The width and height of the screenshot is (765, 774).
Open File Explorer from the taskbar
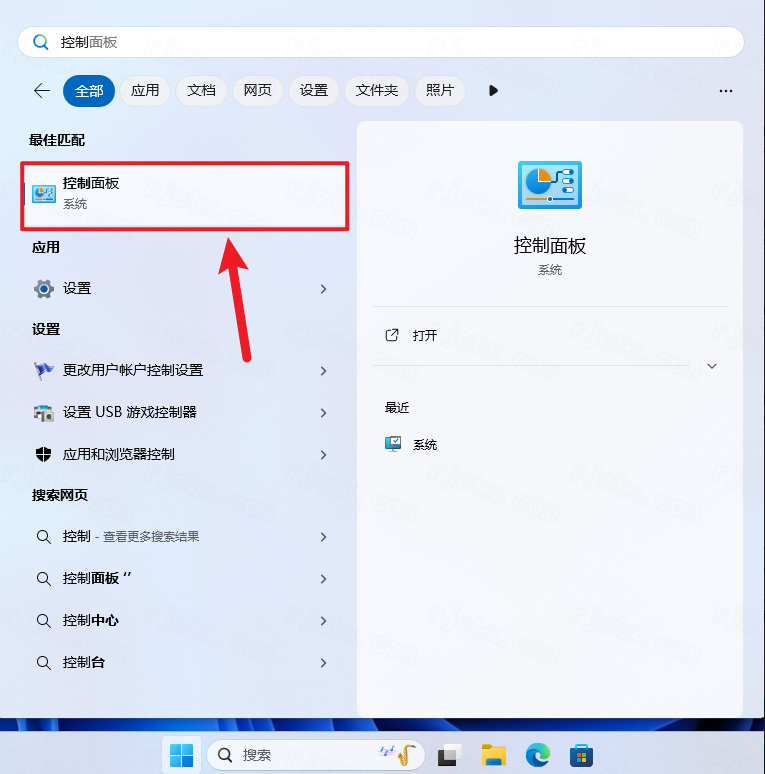pos(492,755)
